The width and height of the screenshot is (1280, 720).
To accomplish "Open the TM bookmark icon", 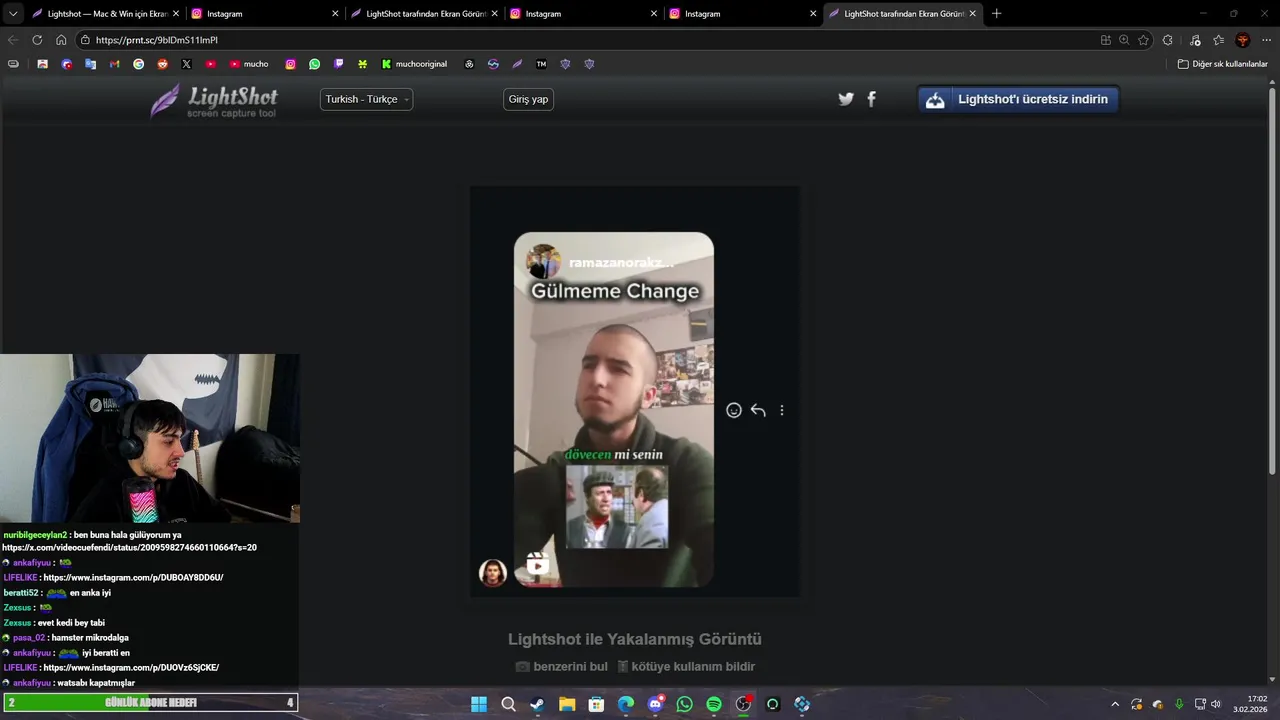I will [x=541, y=64].
